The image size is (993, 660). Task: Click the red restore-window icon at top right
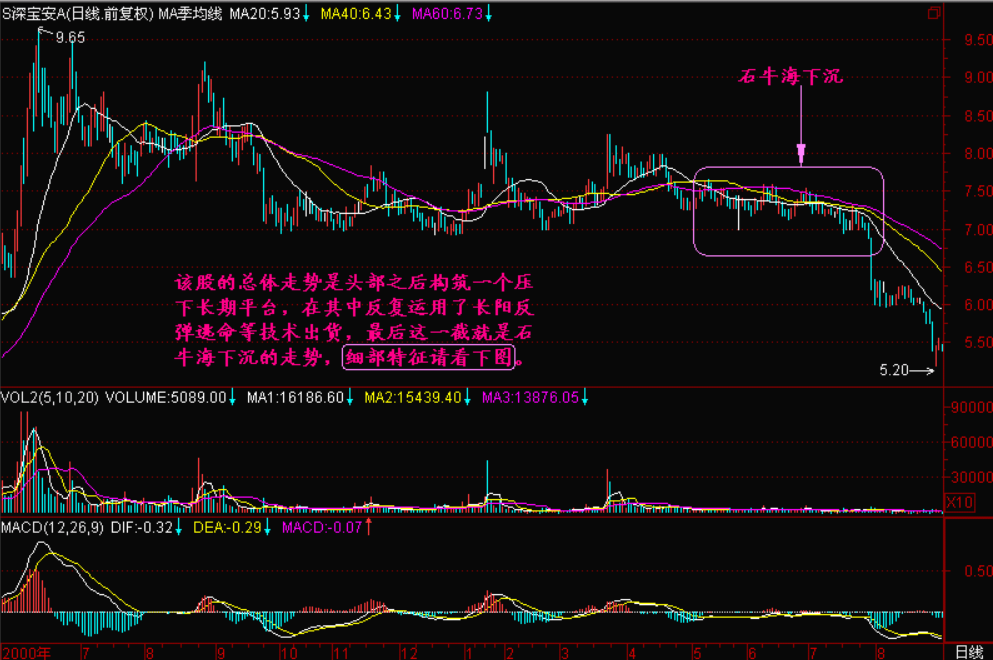click(x=934, y=13)
